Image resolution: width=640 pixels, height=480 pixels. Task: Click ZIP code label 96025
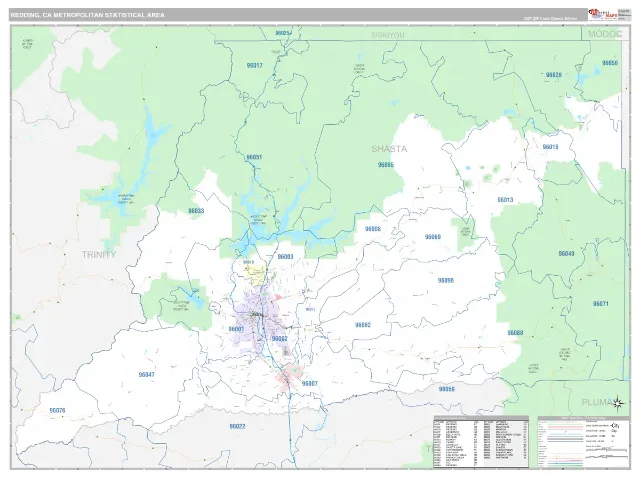[282, 33]
